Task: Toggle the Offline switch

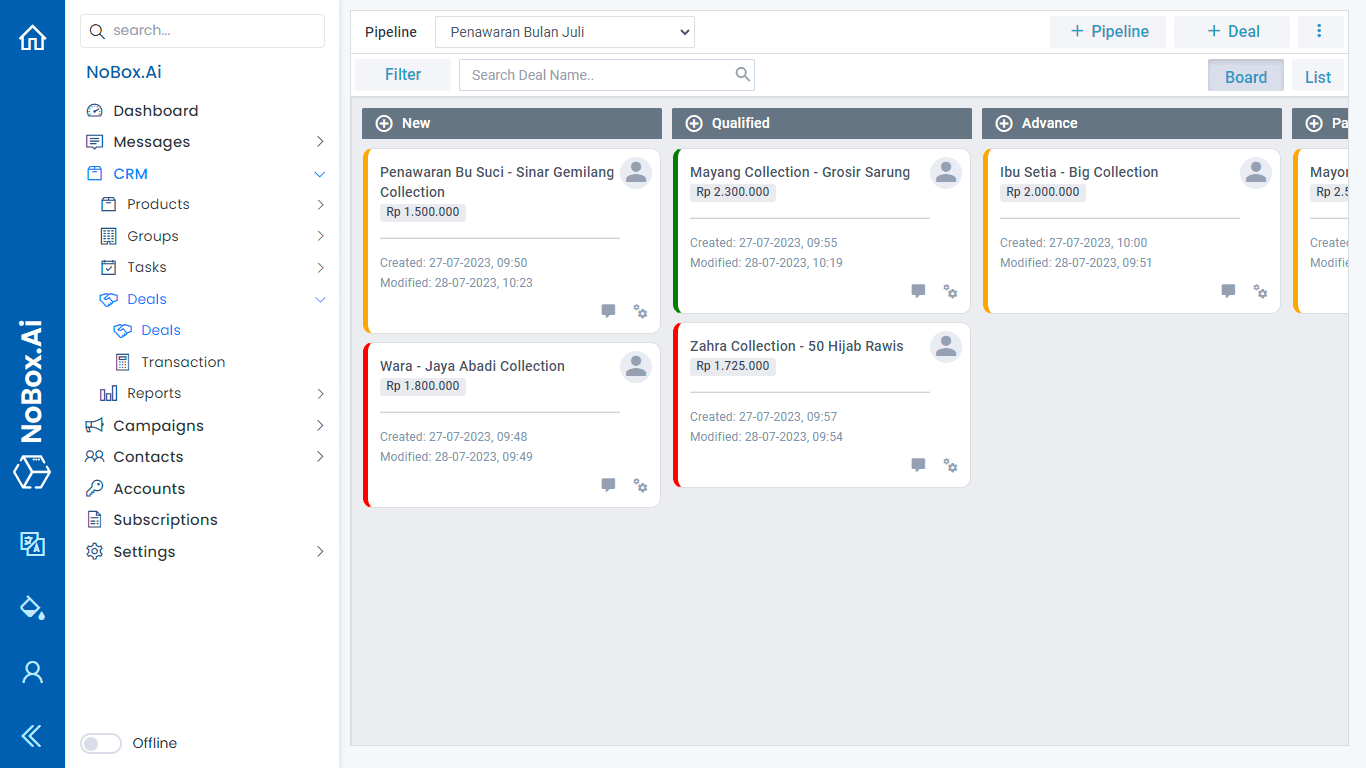Action: 101,743
